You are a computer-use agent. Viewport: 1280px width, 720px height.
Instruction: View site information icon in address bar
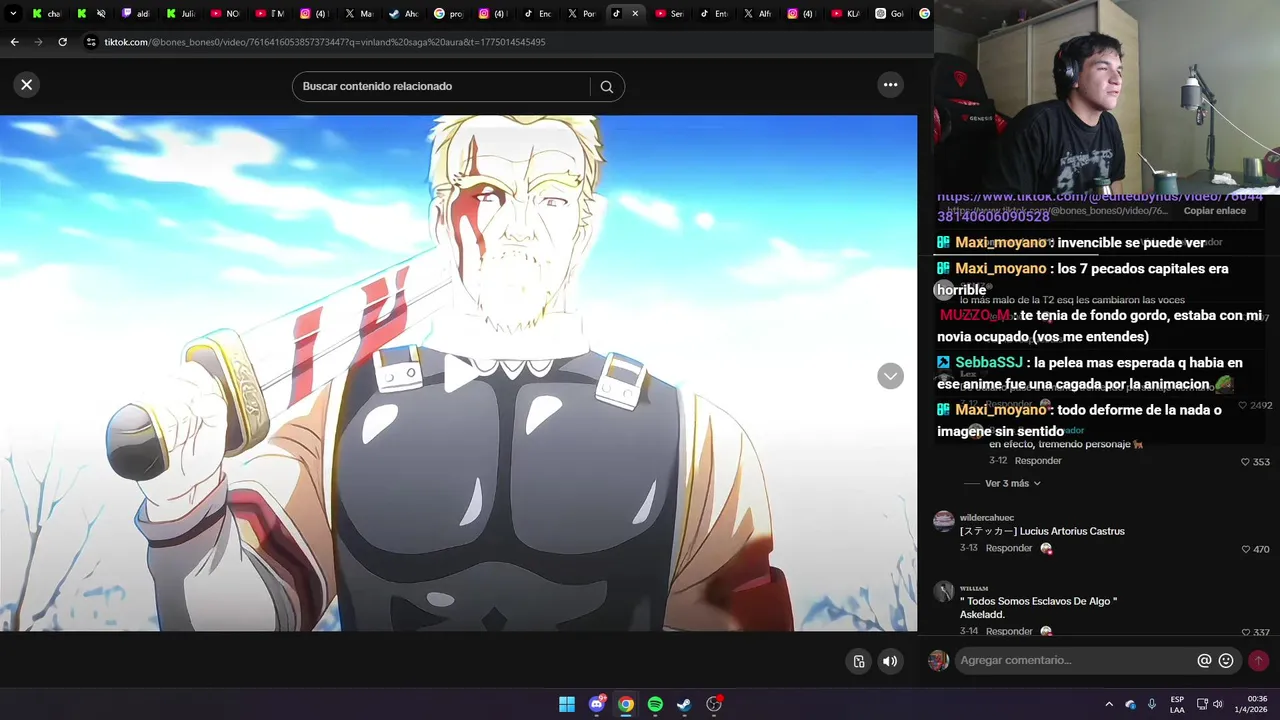91,42
